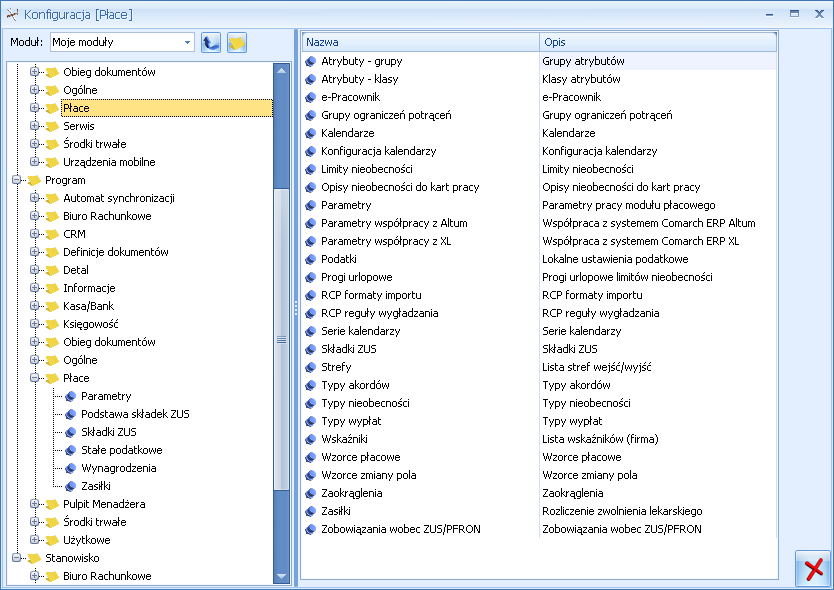Open the Definicje dokumentów folder

(115, 252)
